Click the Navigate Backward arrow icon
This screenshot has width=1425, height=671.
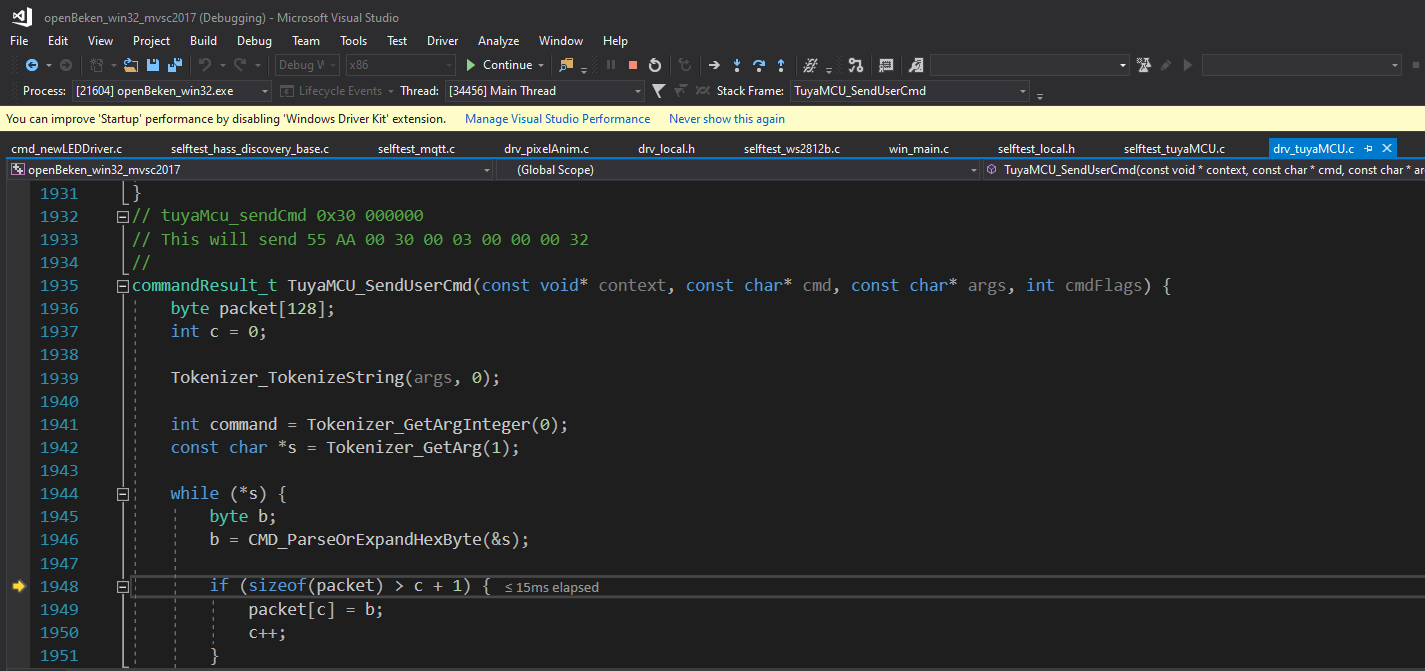click(x=32, y=65)
